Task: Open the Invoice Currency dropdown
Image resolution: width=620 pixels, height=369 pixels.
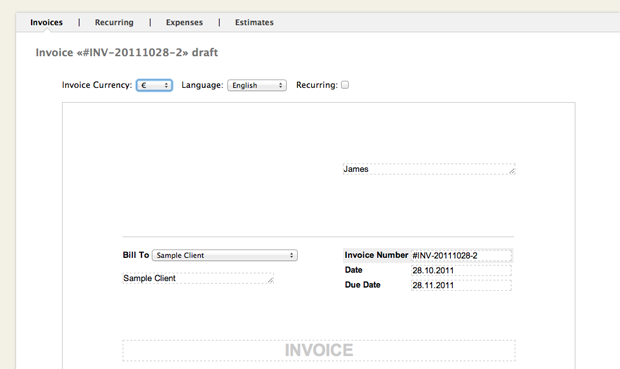Action: [154, 85]
